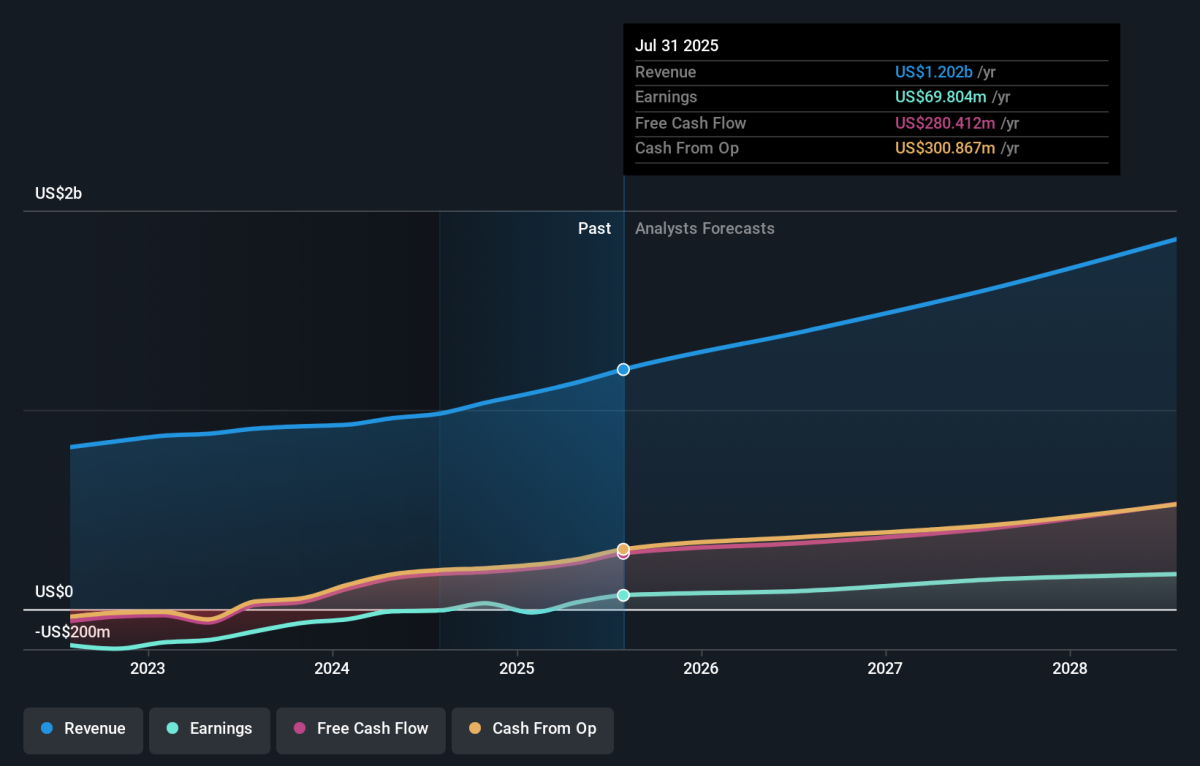Click the 2026 x-axis label

coord(701,667)
